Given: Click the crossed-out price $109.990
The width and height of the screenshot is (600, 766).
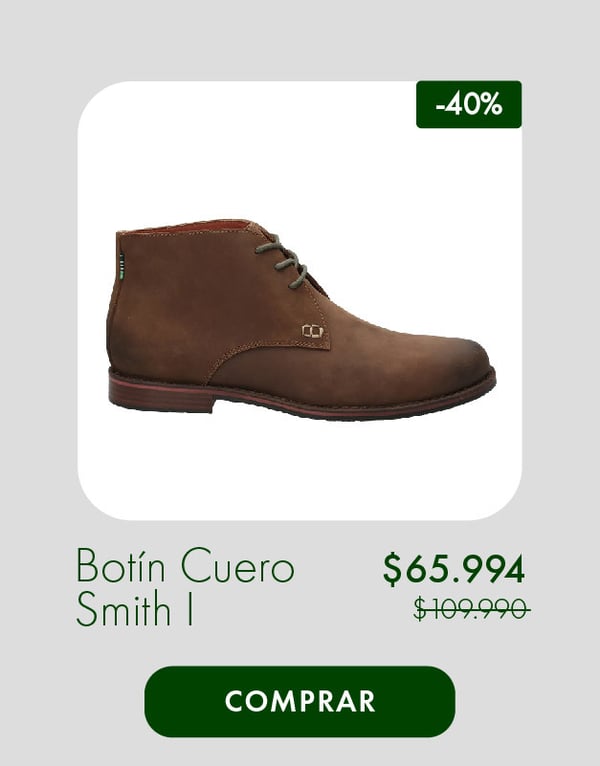Looking at the screenshot, I should pyautogui.click(x=471, y=608).
